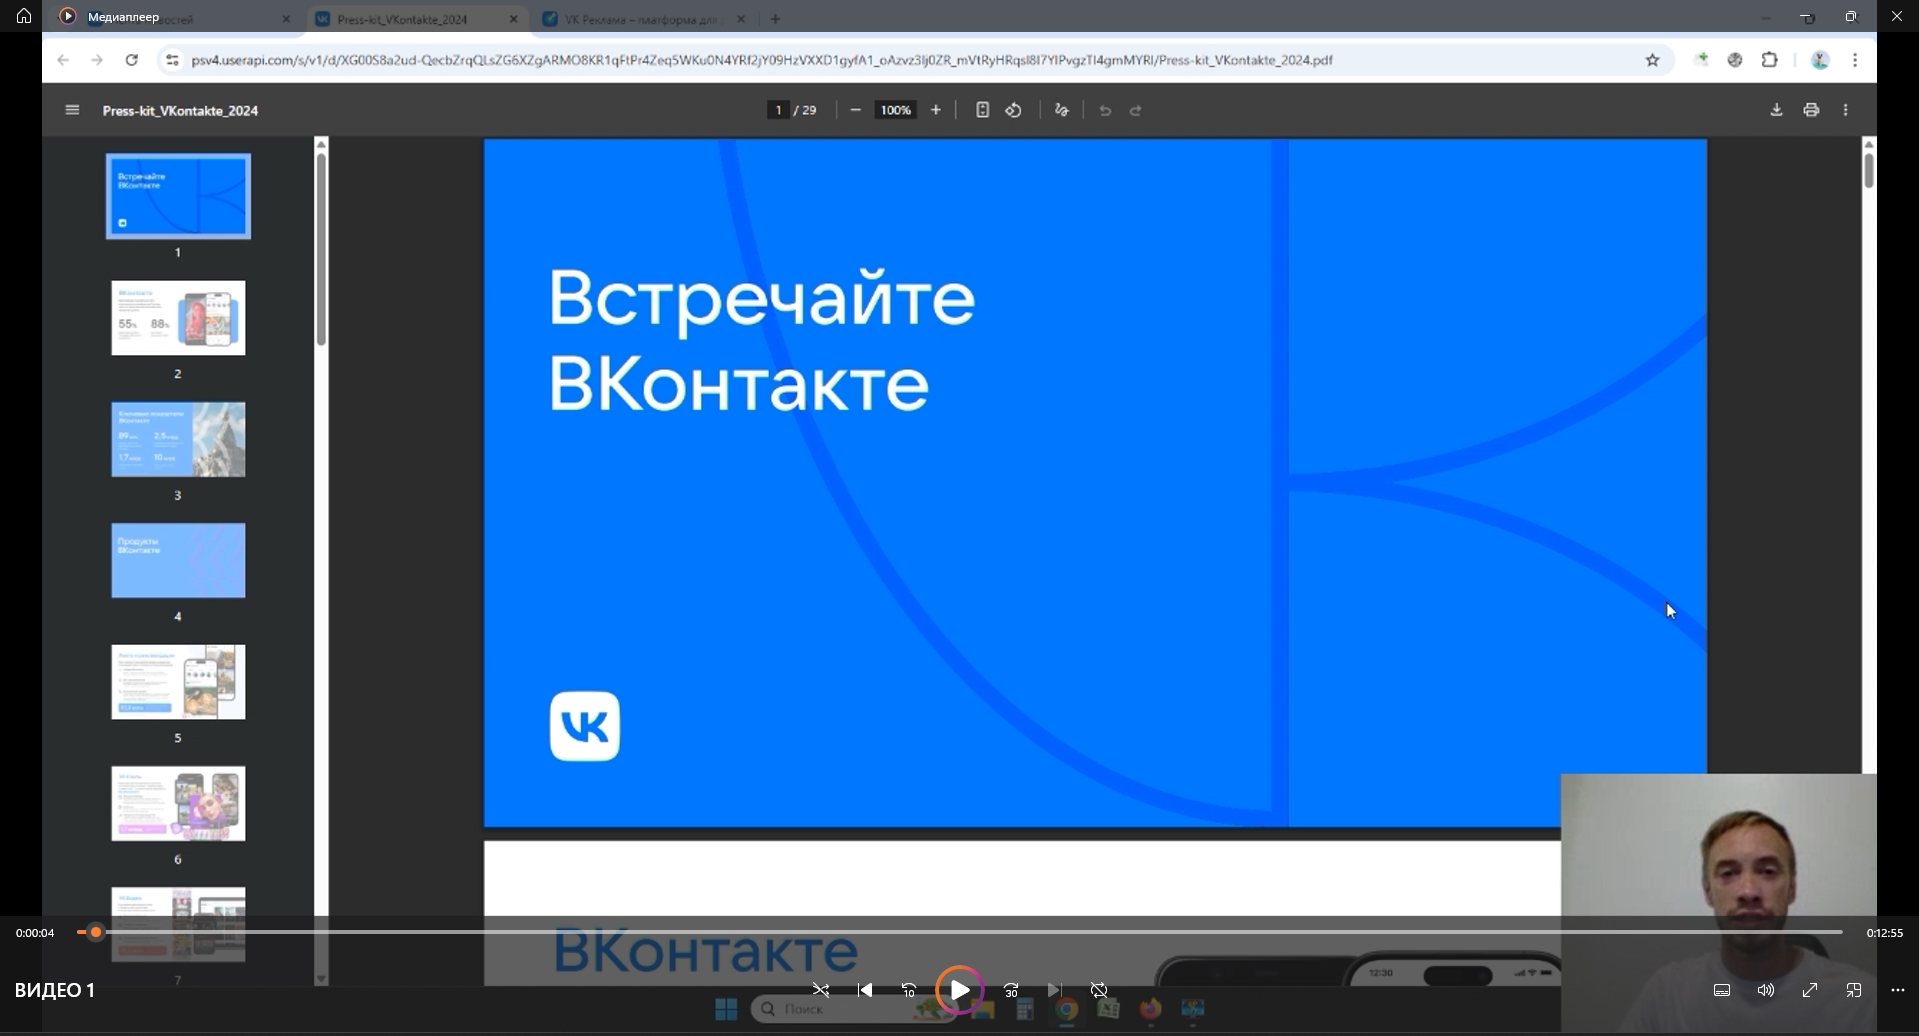Open Chrome from the taskbar in the video

pos(1067,1009)
